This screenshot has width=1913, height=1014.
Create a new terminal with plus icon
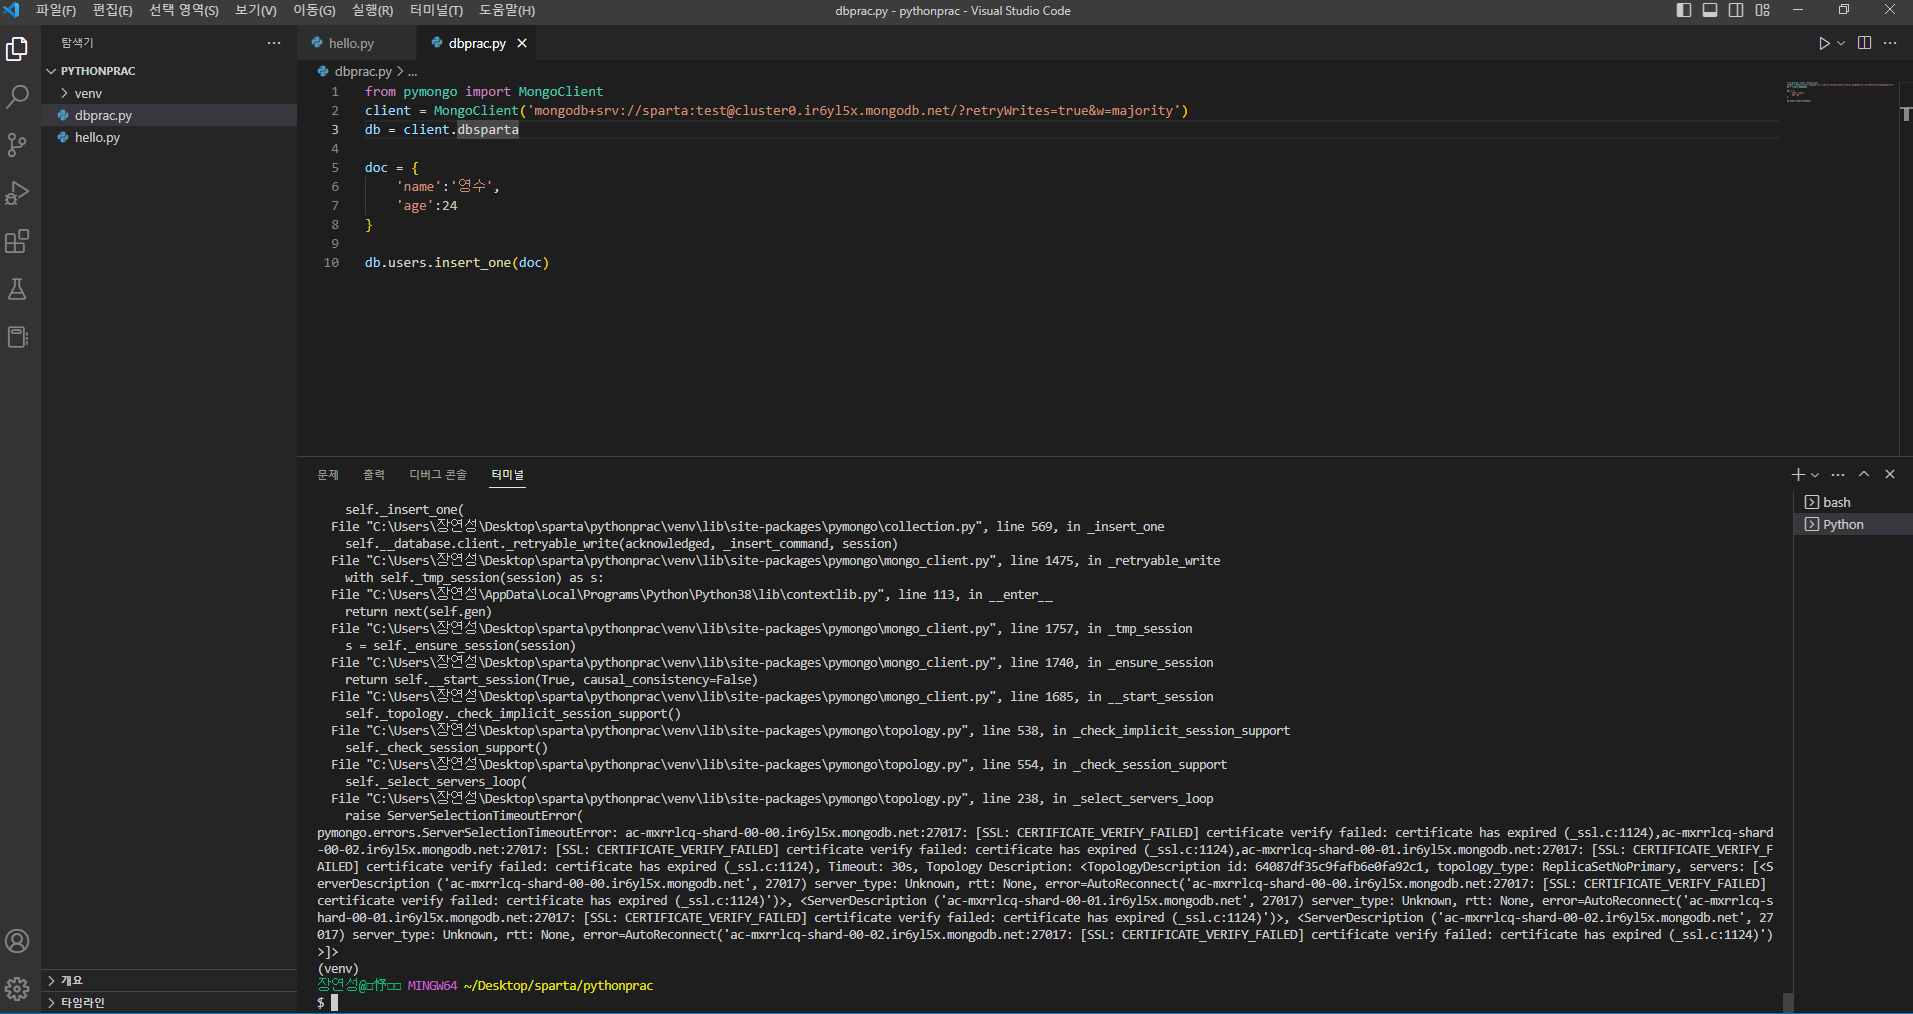(x=1798, y=474)
